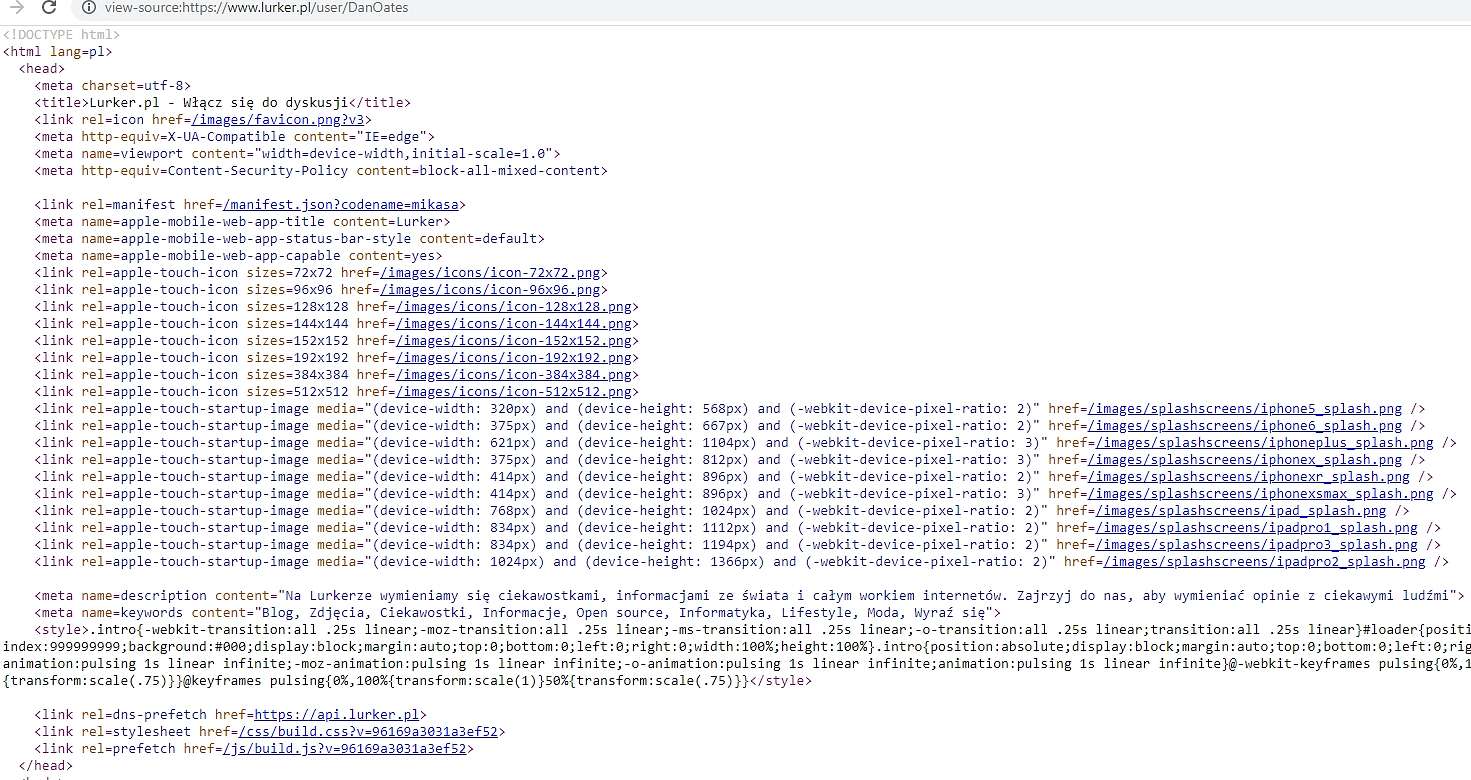Open the icon-512x512.png link
The image size is (1471, 780).
(514, 391)
